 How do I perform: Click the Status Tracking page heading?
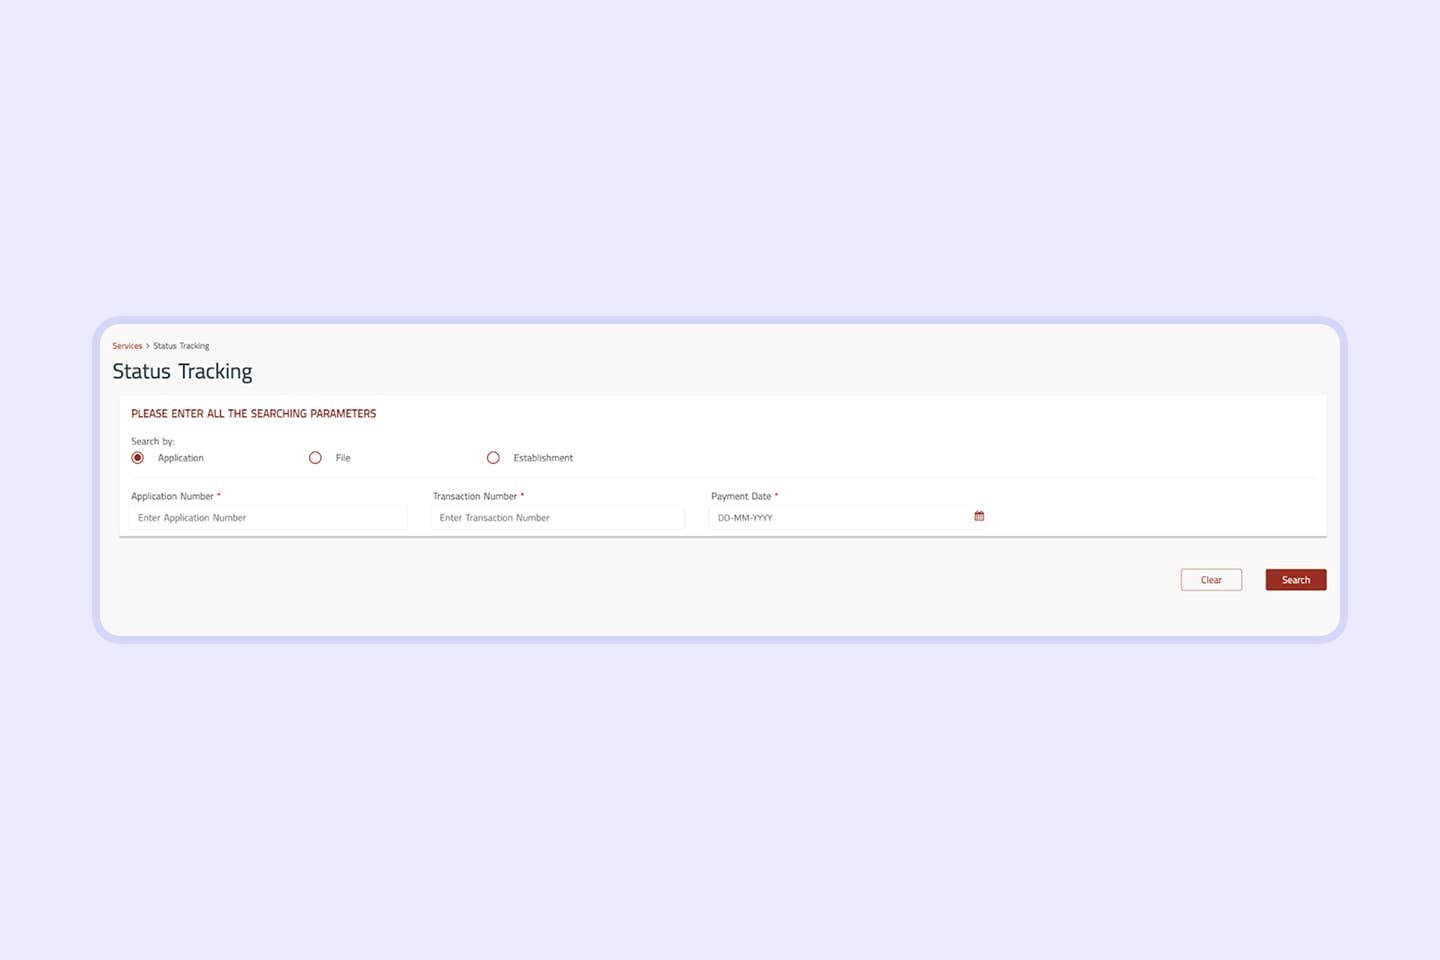click(182, 372)
